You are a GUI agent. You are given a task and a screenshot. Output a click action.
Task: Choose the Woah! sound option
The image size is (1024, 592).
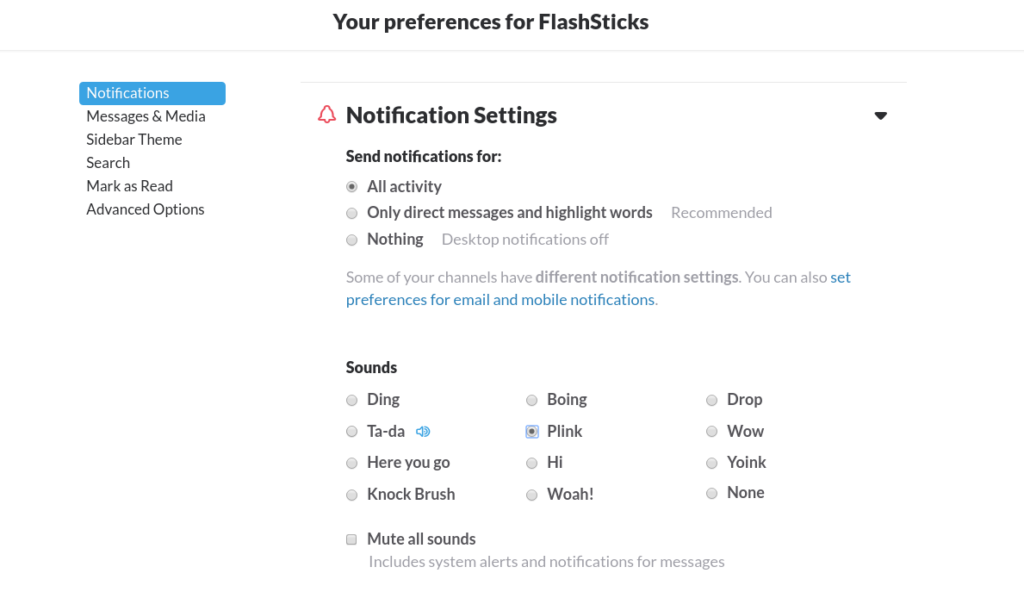[532, 495]
